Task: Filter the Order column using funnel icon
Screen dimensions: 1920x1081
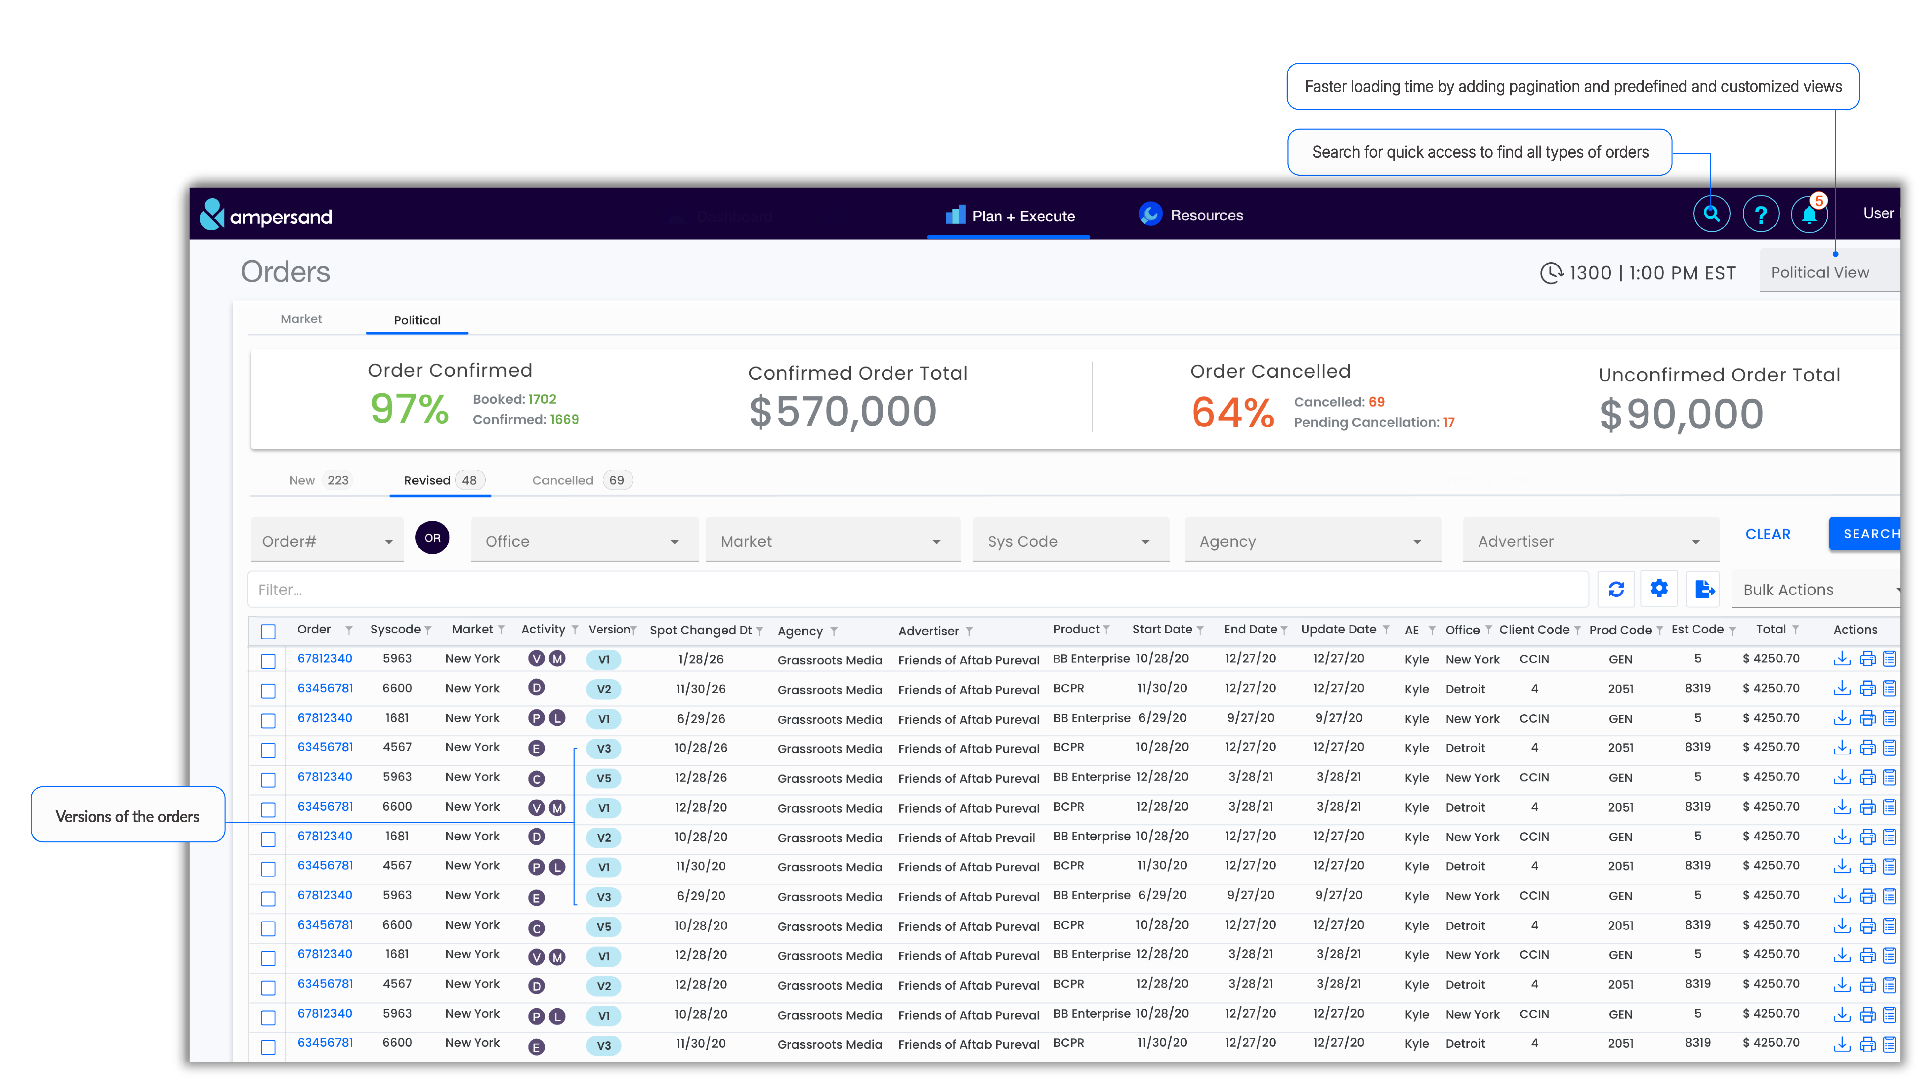Action: tap(349, 630)
